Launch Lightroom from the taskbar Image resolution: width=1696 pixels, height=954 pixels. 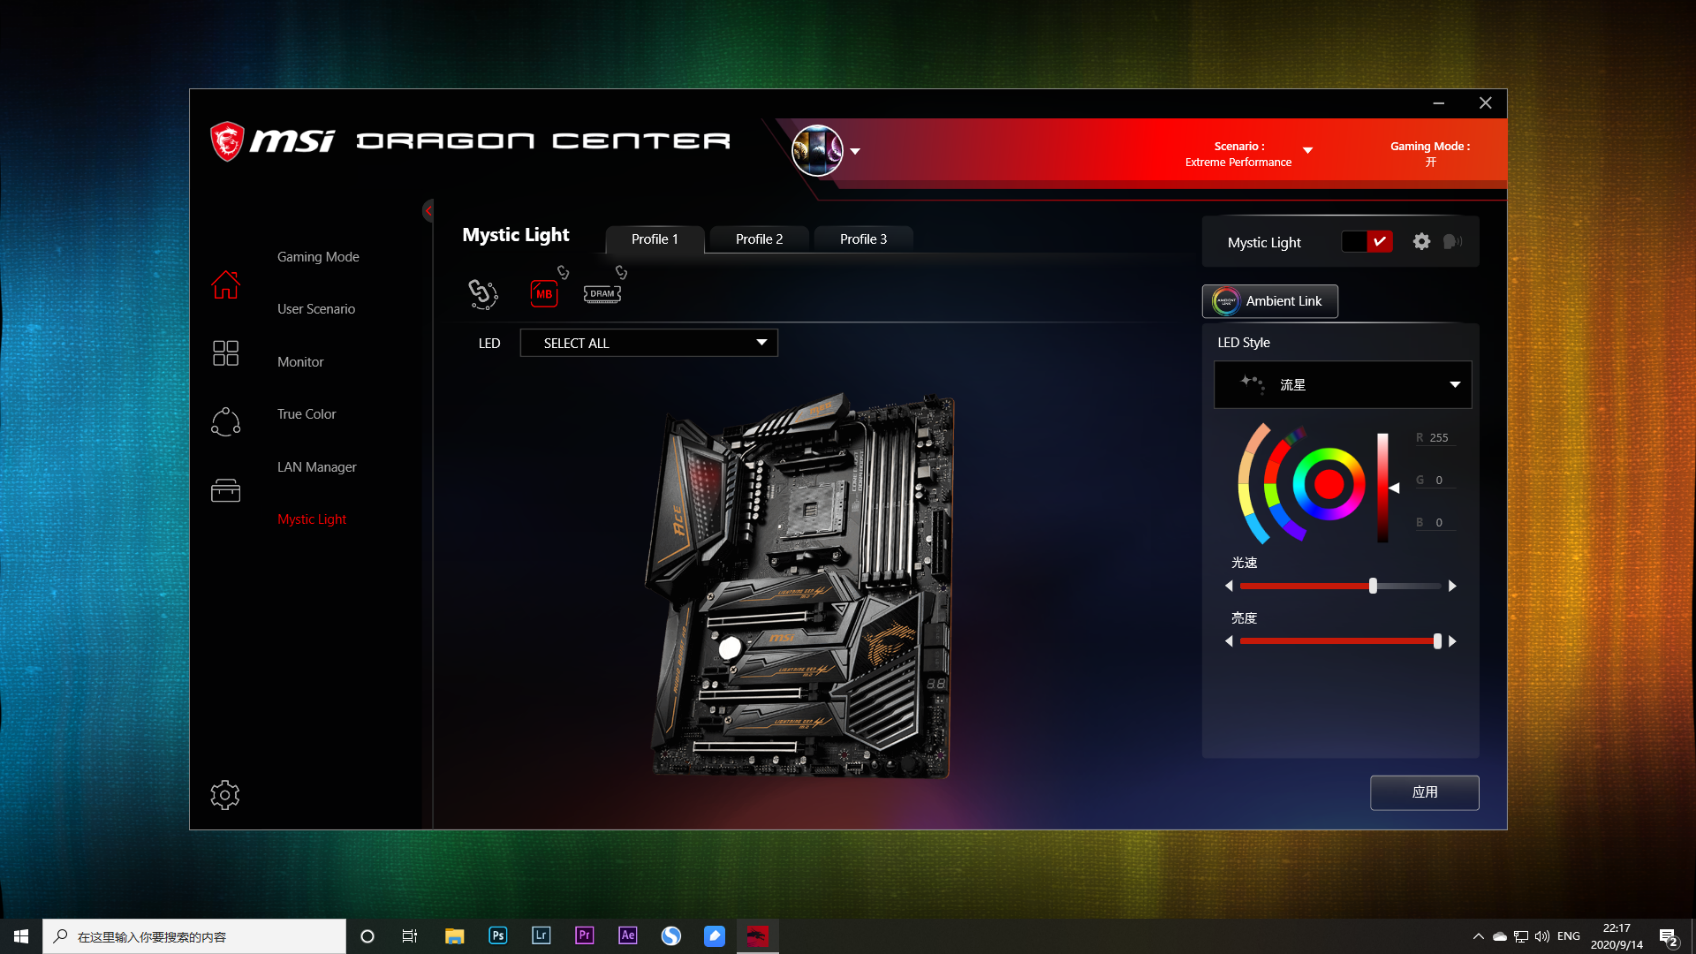pos(541,936)
